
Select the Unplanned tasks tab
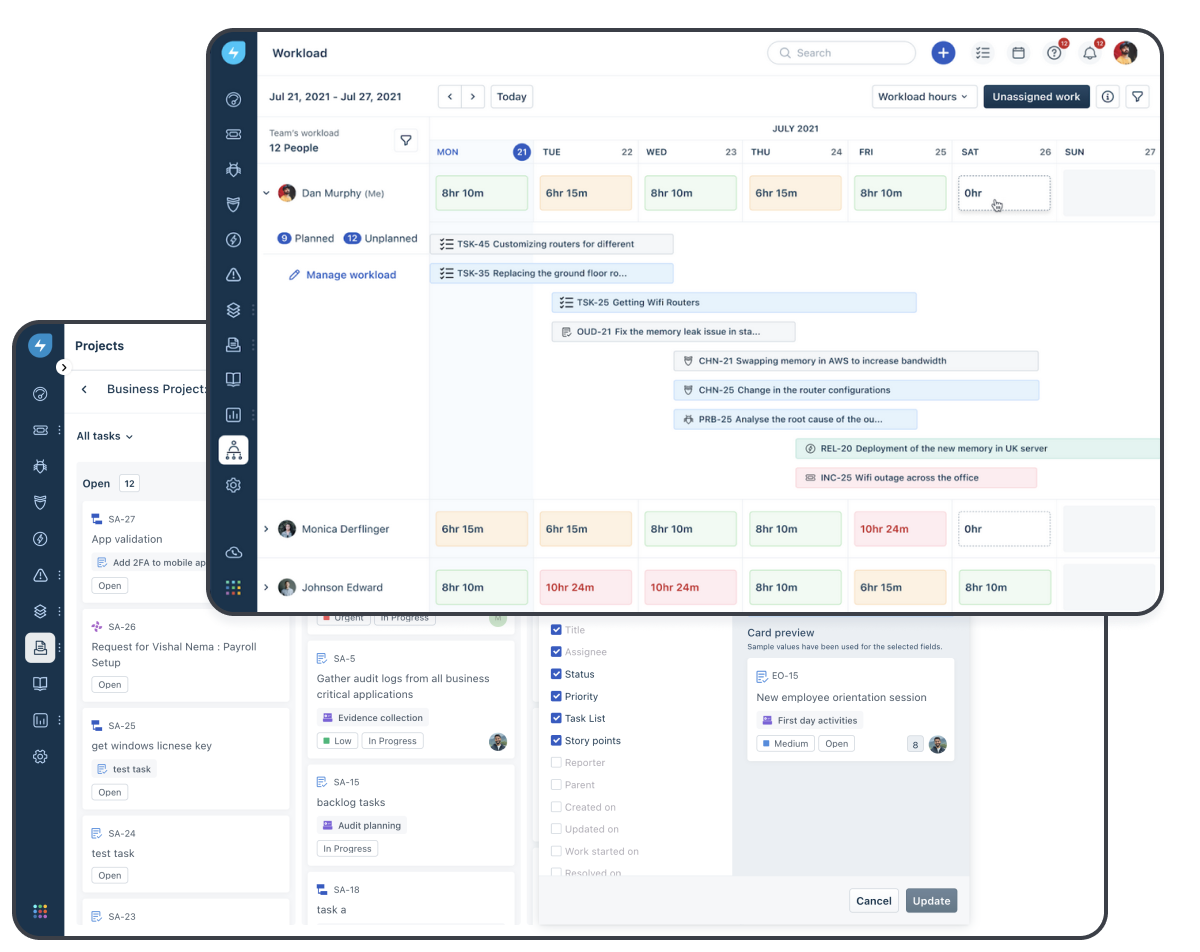pos(380,238)
